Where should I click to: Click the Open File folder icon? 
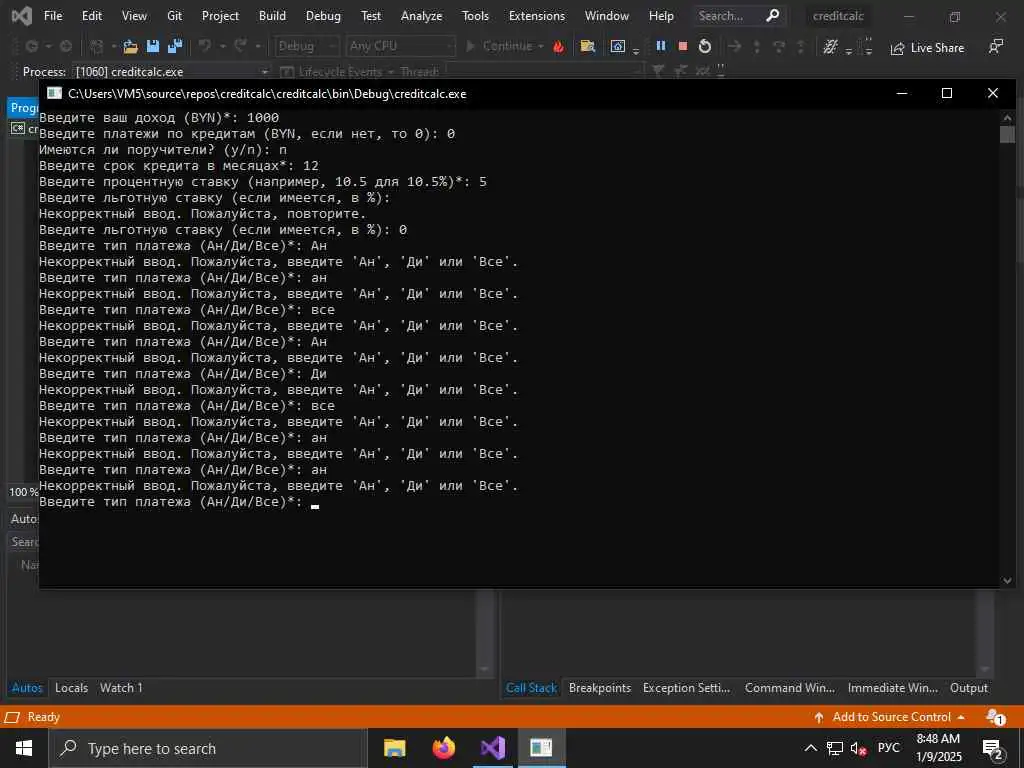[x=131, y=46]
